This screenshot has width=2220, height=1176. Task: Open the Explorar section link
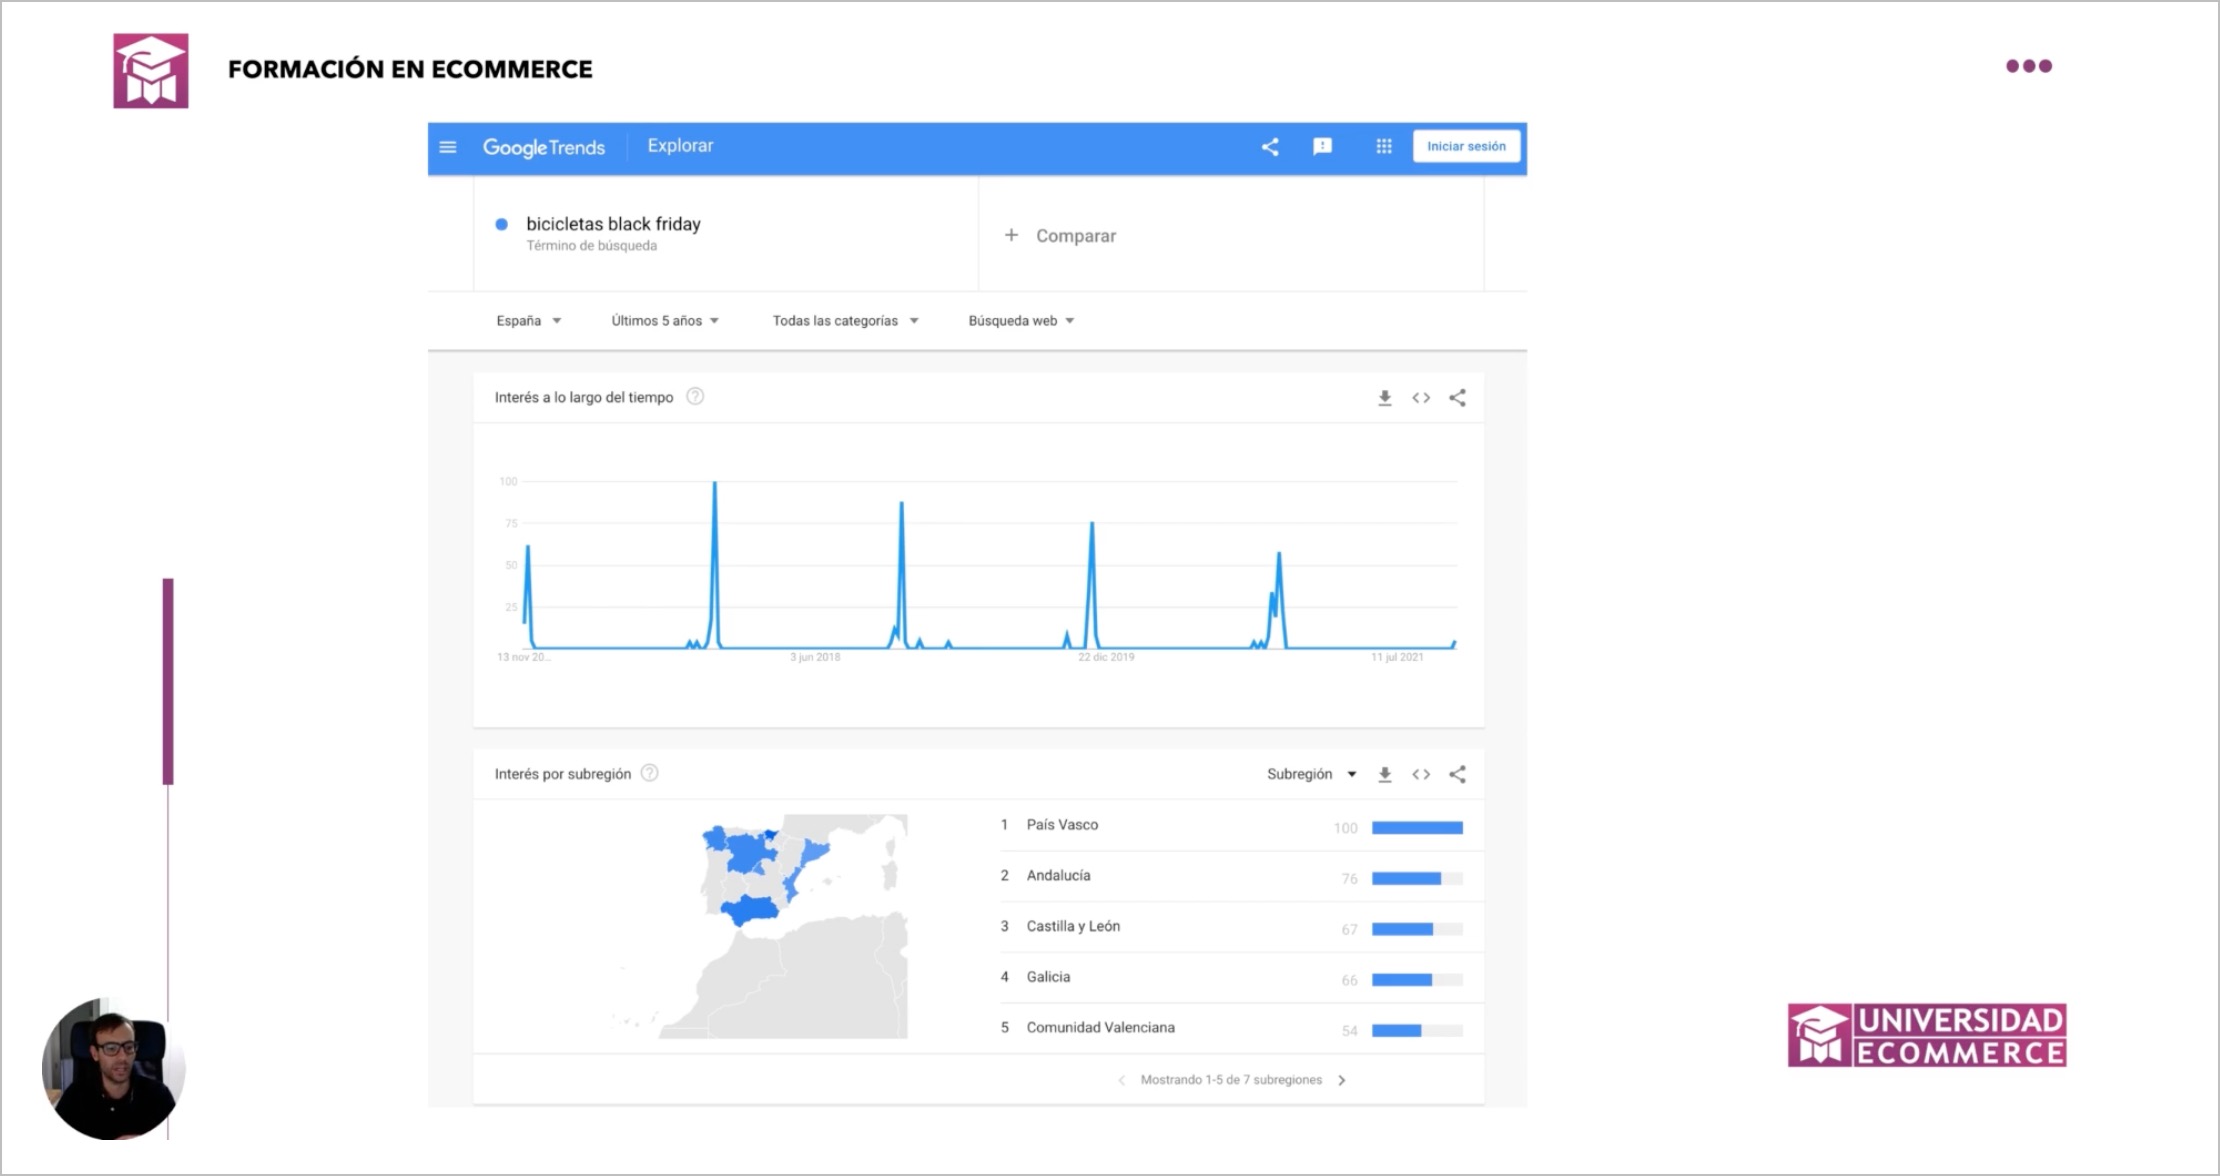pyautogui.click(x=680, y=146)
